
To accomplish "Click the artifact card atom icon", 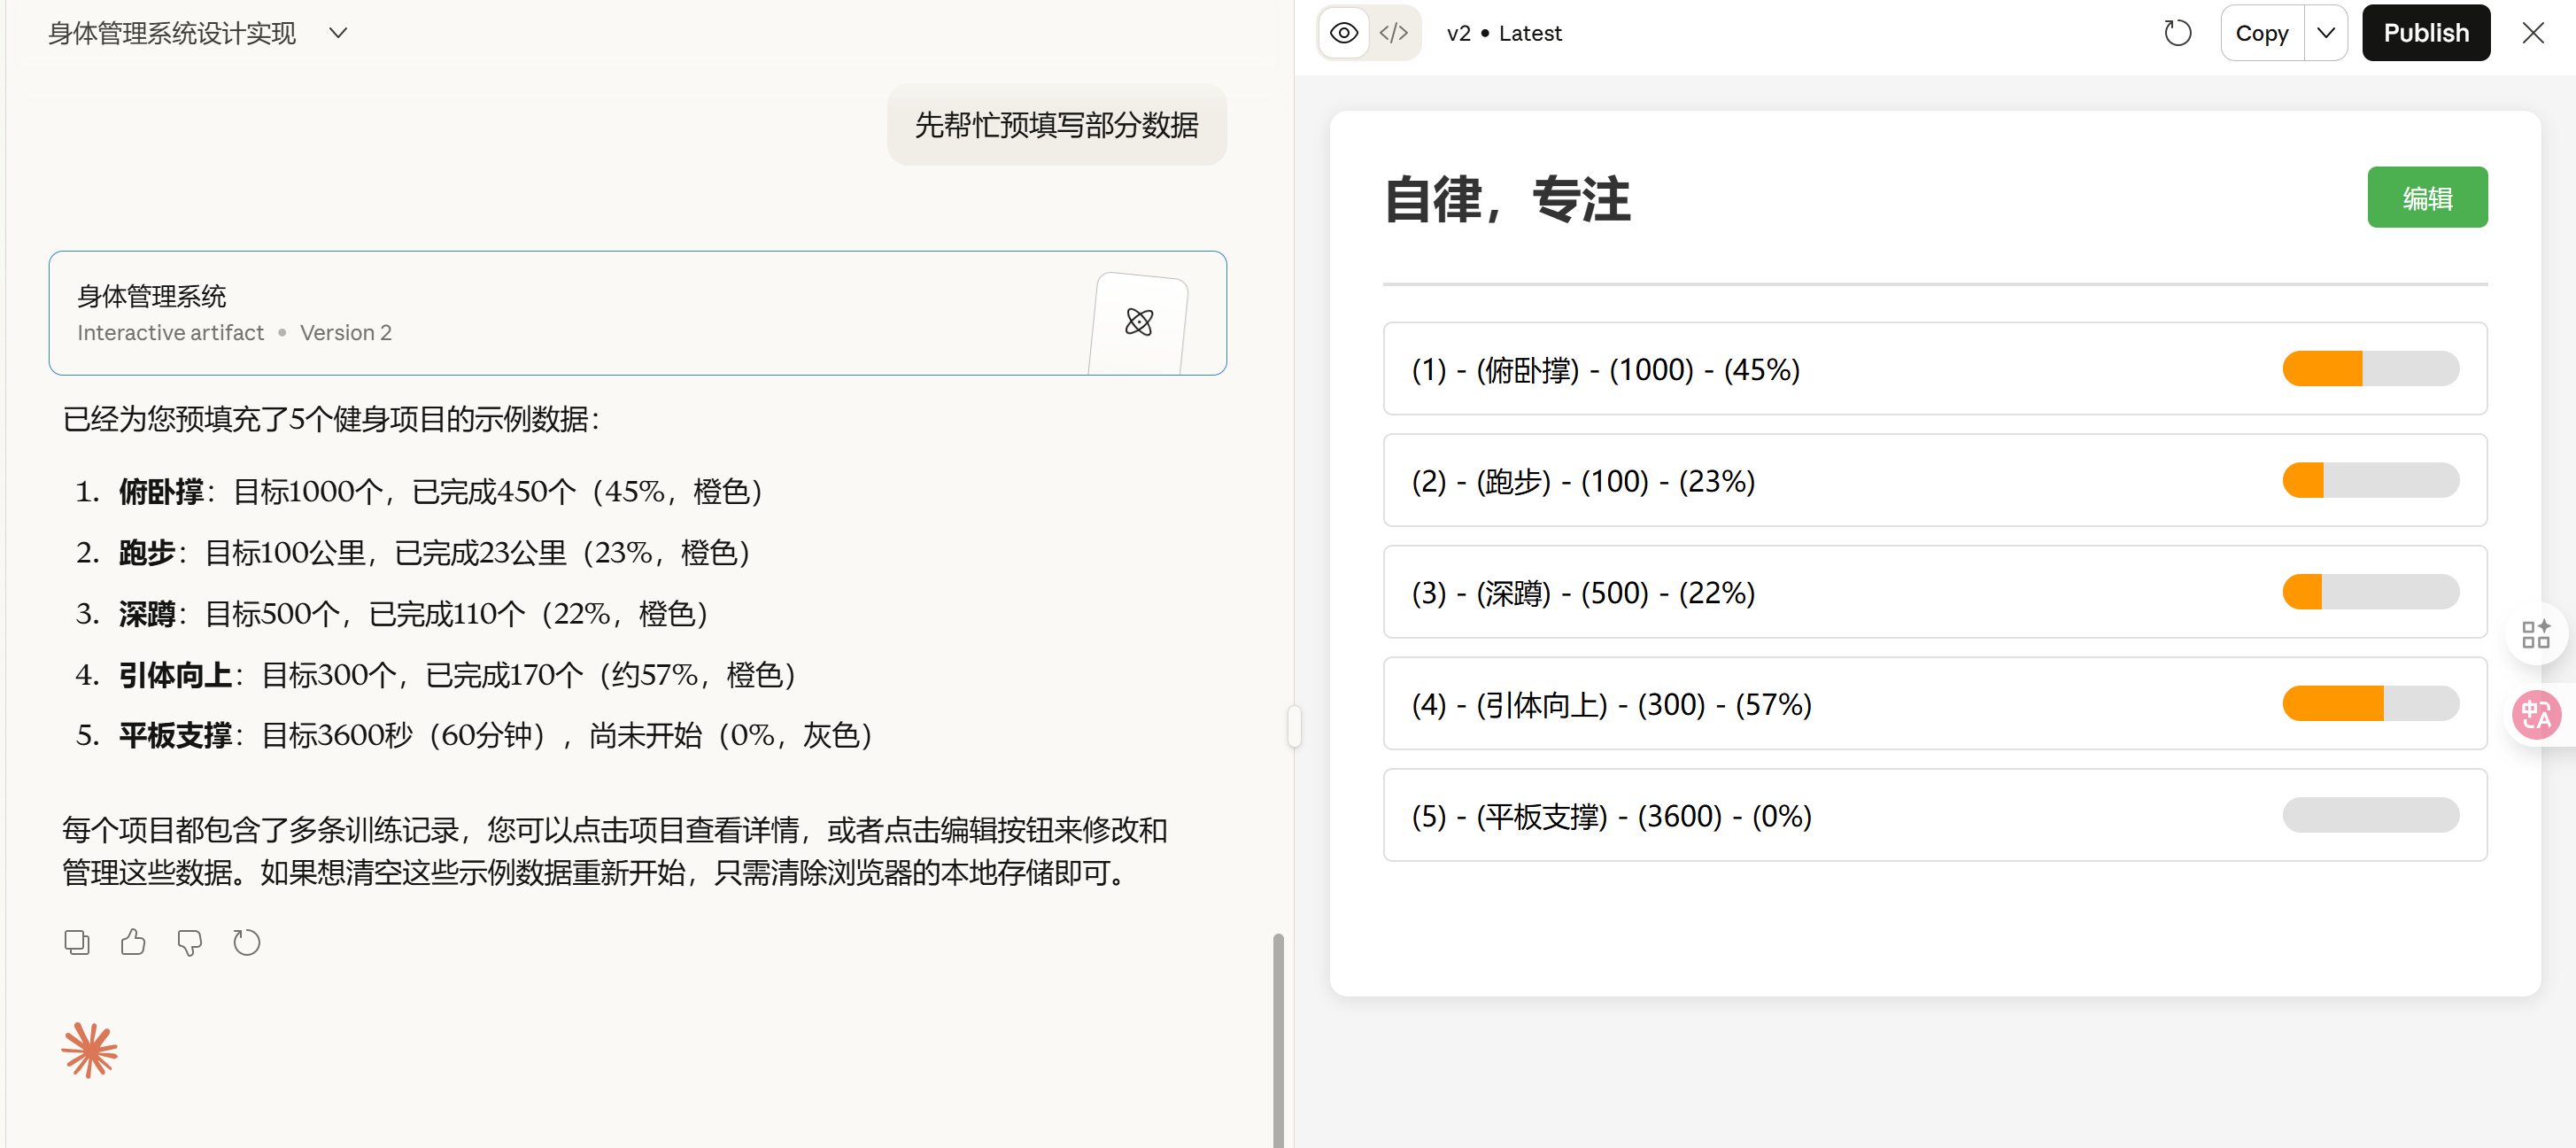I will tap(1139, 322).
